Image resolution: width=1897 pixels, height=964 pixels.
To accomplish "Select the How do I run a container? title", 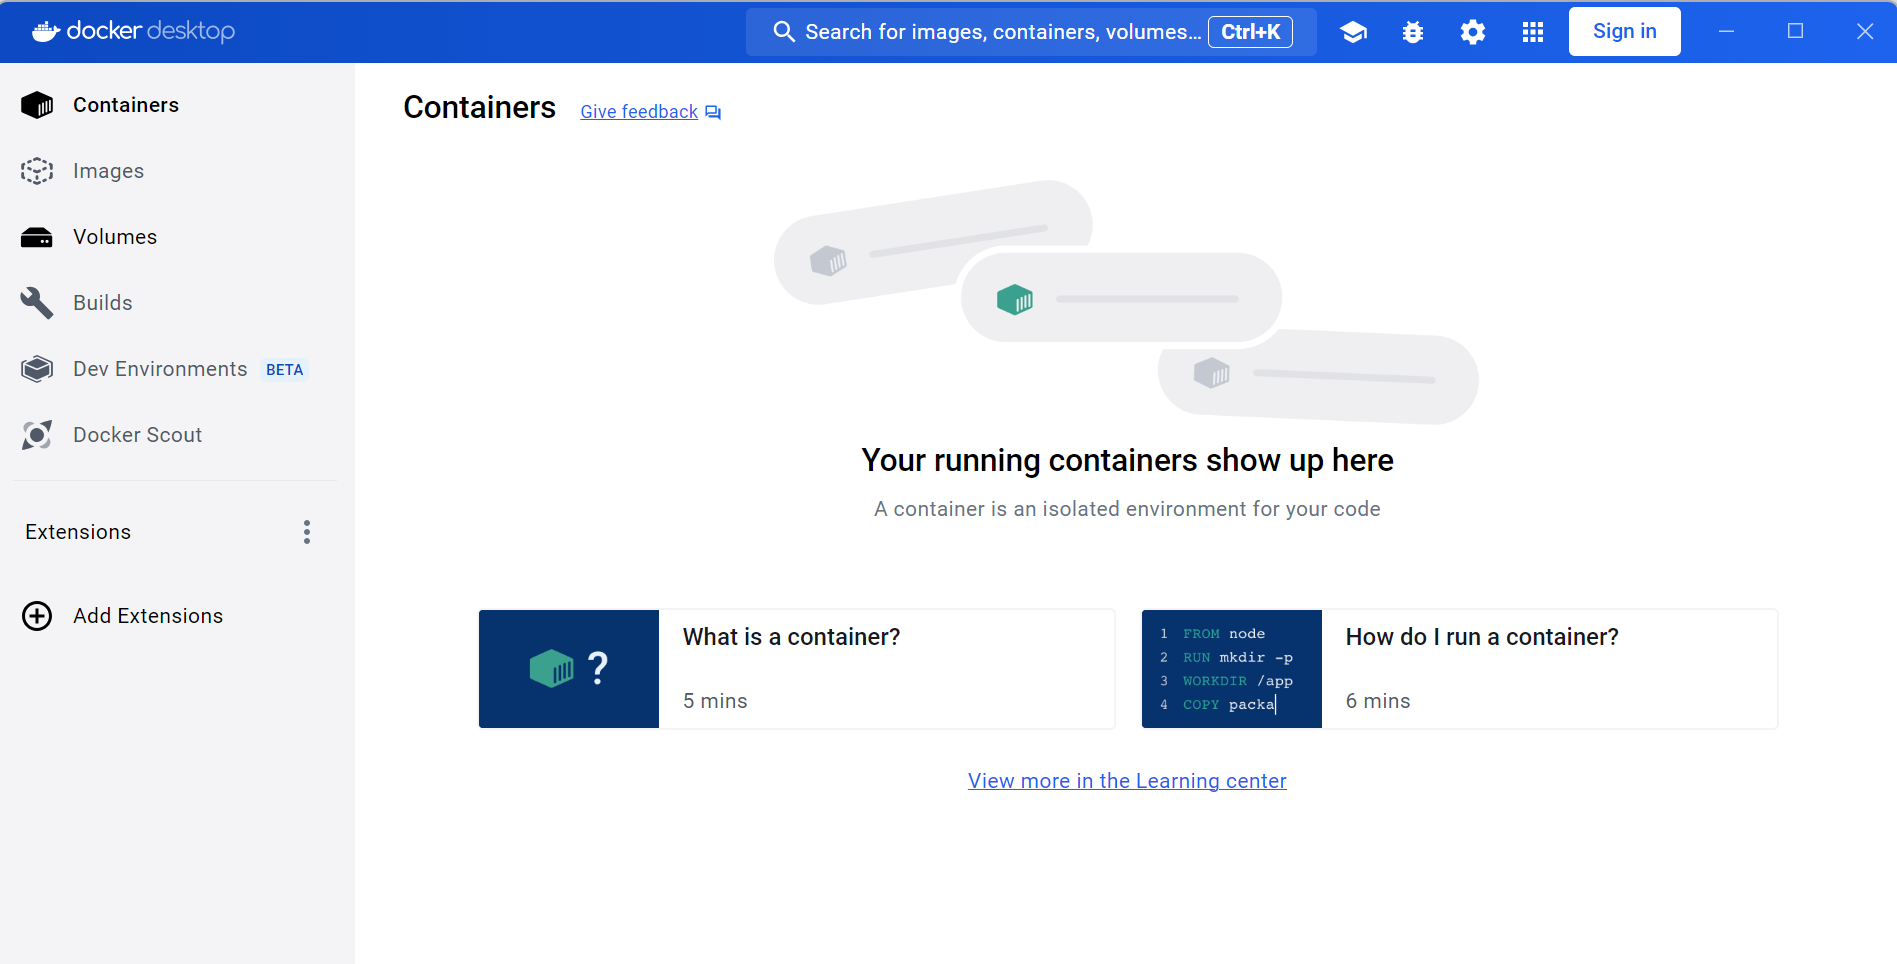I will 1482,637.
